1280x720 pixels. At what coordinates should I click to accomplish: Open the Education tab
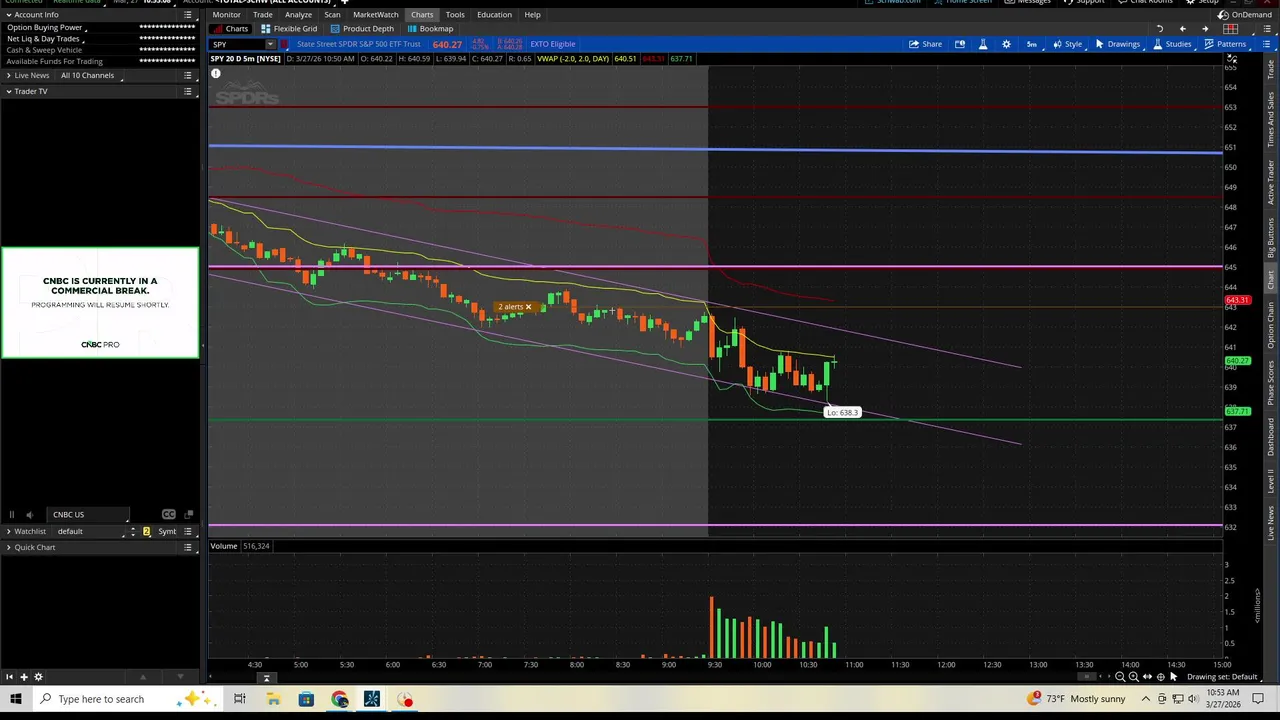click(494, 15)
